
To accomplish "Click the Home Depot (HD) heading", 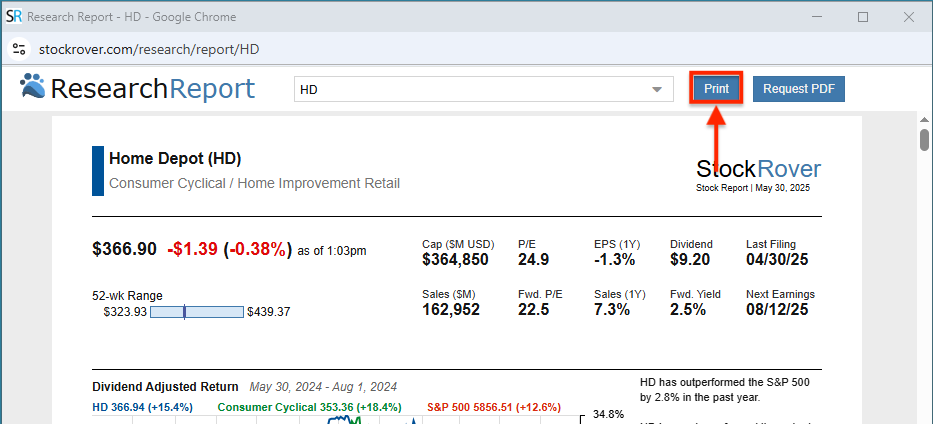I will click(175, 159).
